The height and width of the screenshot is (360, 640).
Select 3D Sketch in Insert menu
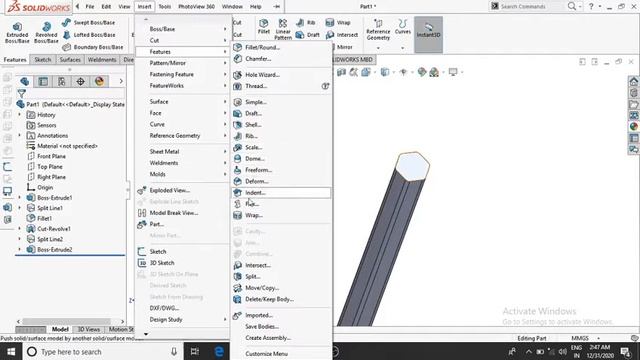182,263
